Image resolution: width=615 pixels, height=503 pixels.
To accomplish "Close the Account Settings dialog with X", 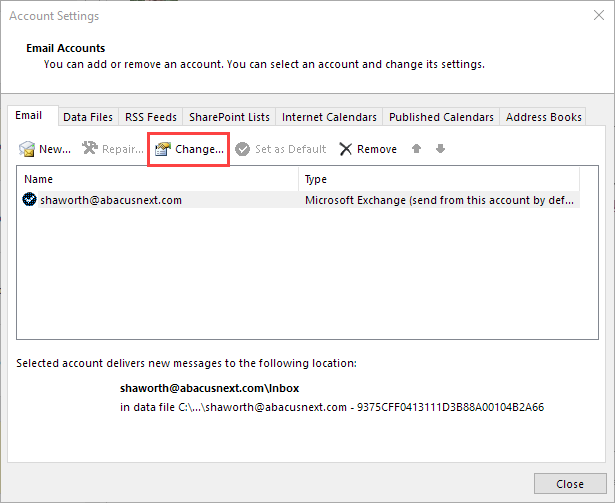I will pos(599,15).
